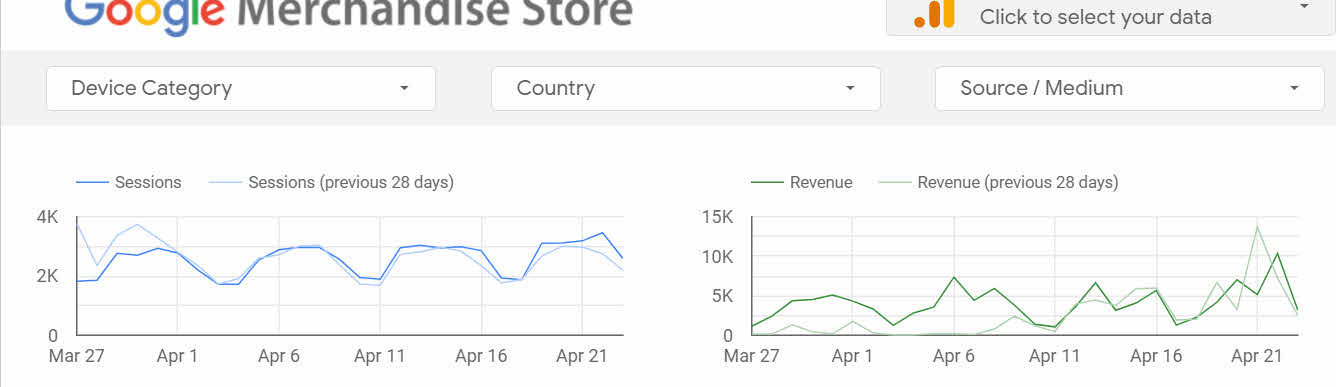The width and height of the screenshot is (1336, 387).
Task: Click the 'Apr 11' label on Revenue chart
Action: [1055, 356]
